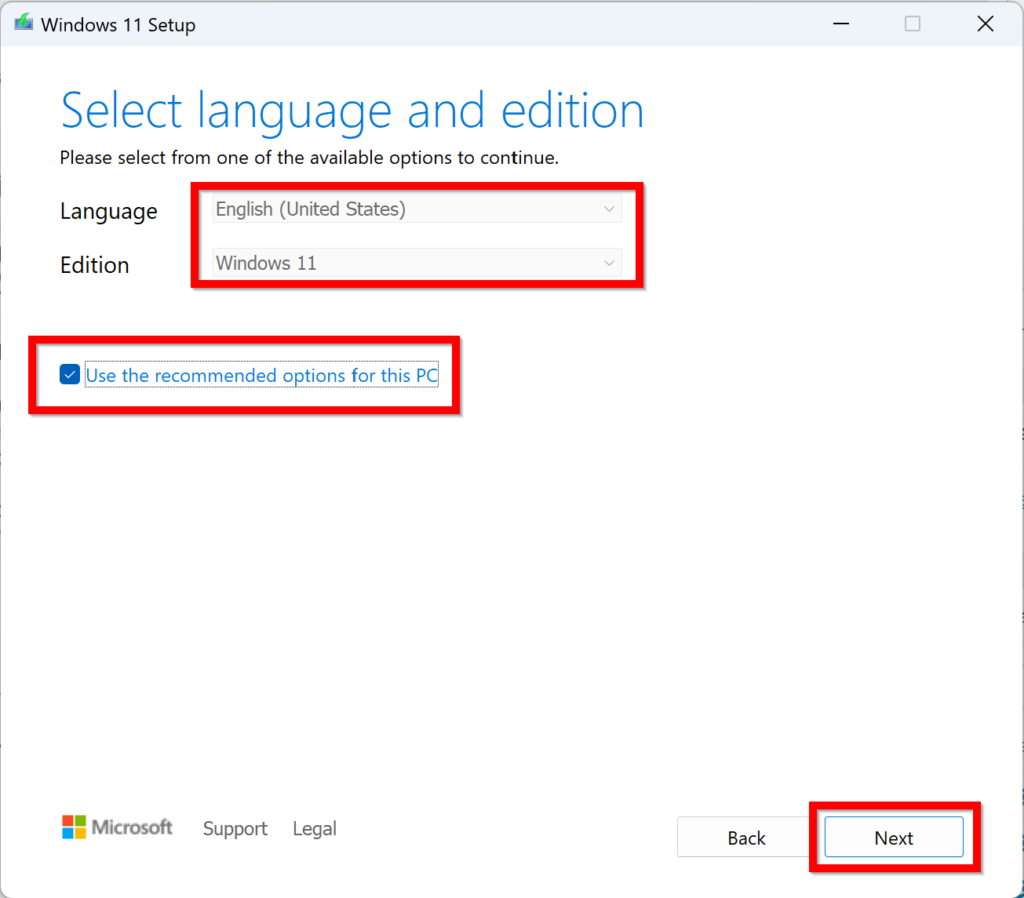
Task: Click the "Select language and edition" heading
Action: click(352, 110)
